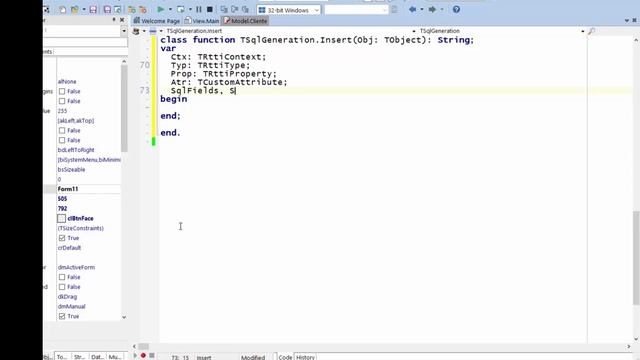Switch to the View.Main tab
Screen dimensions: 640x360
point(202,21)
